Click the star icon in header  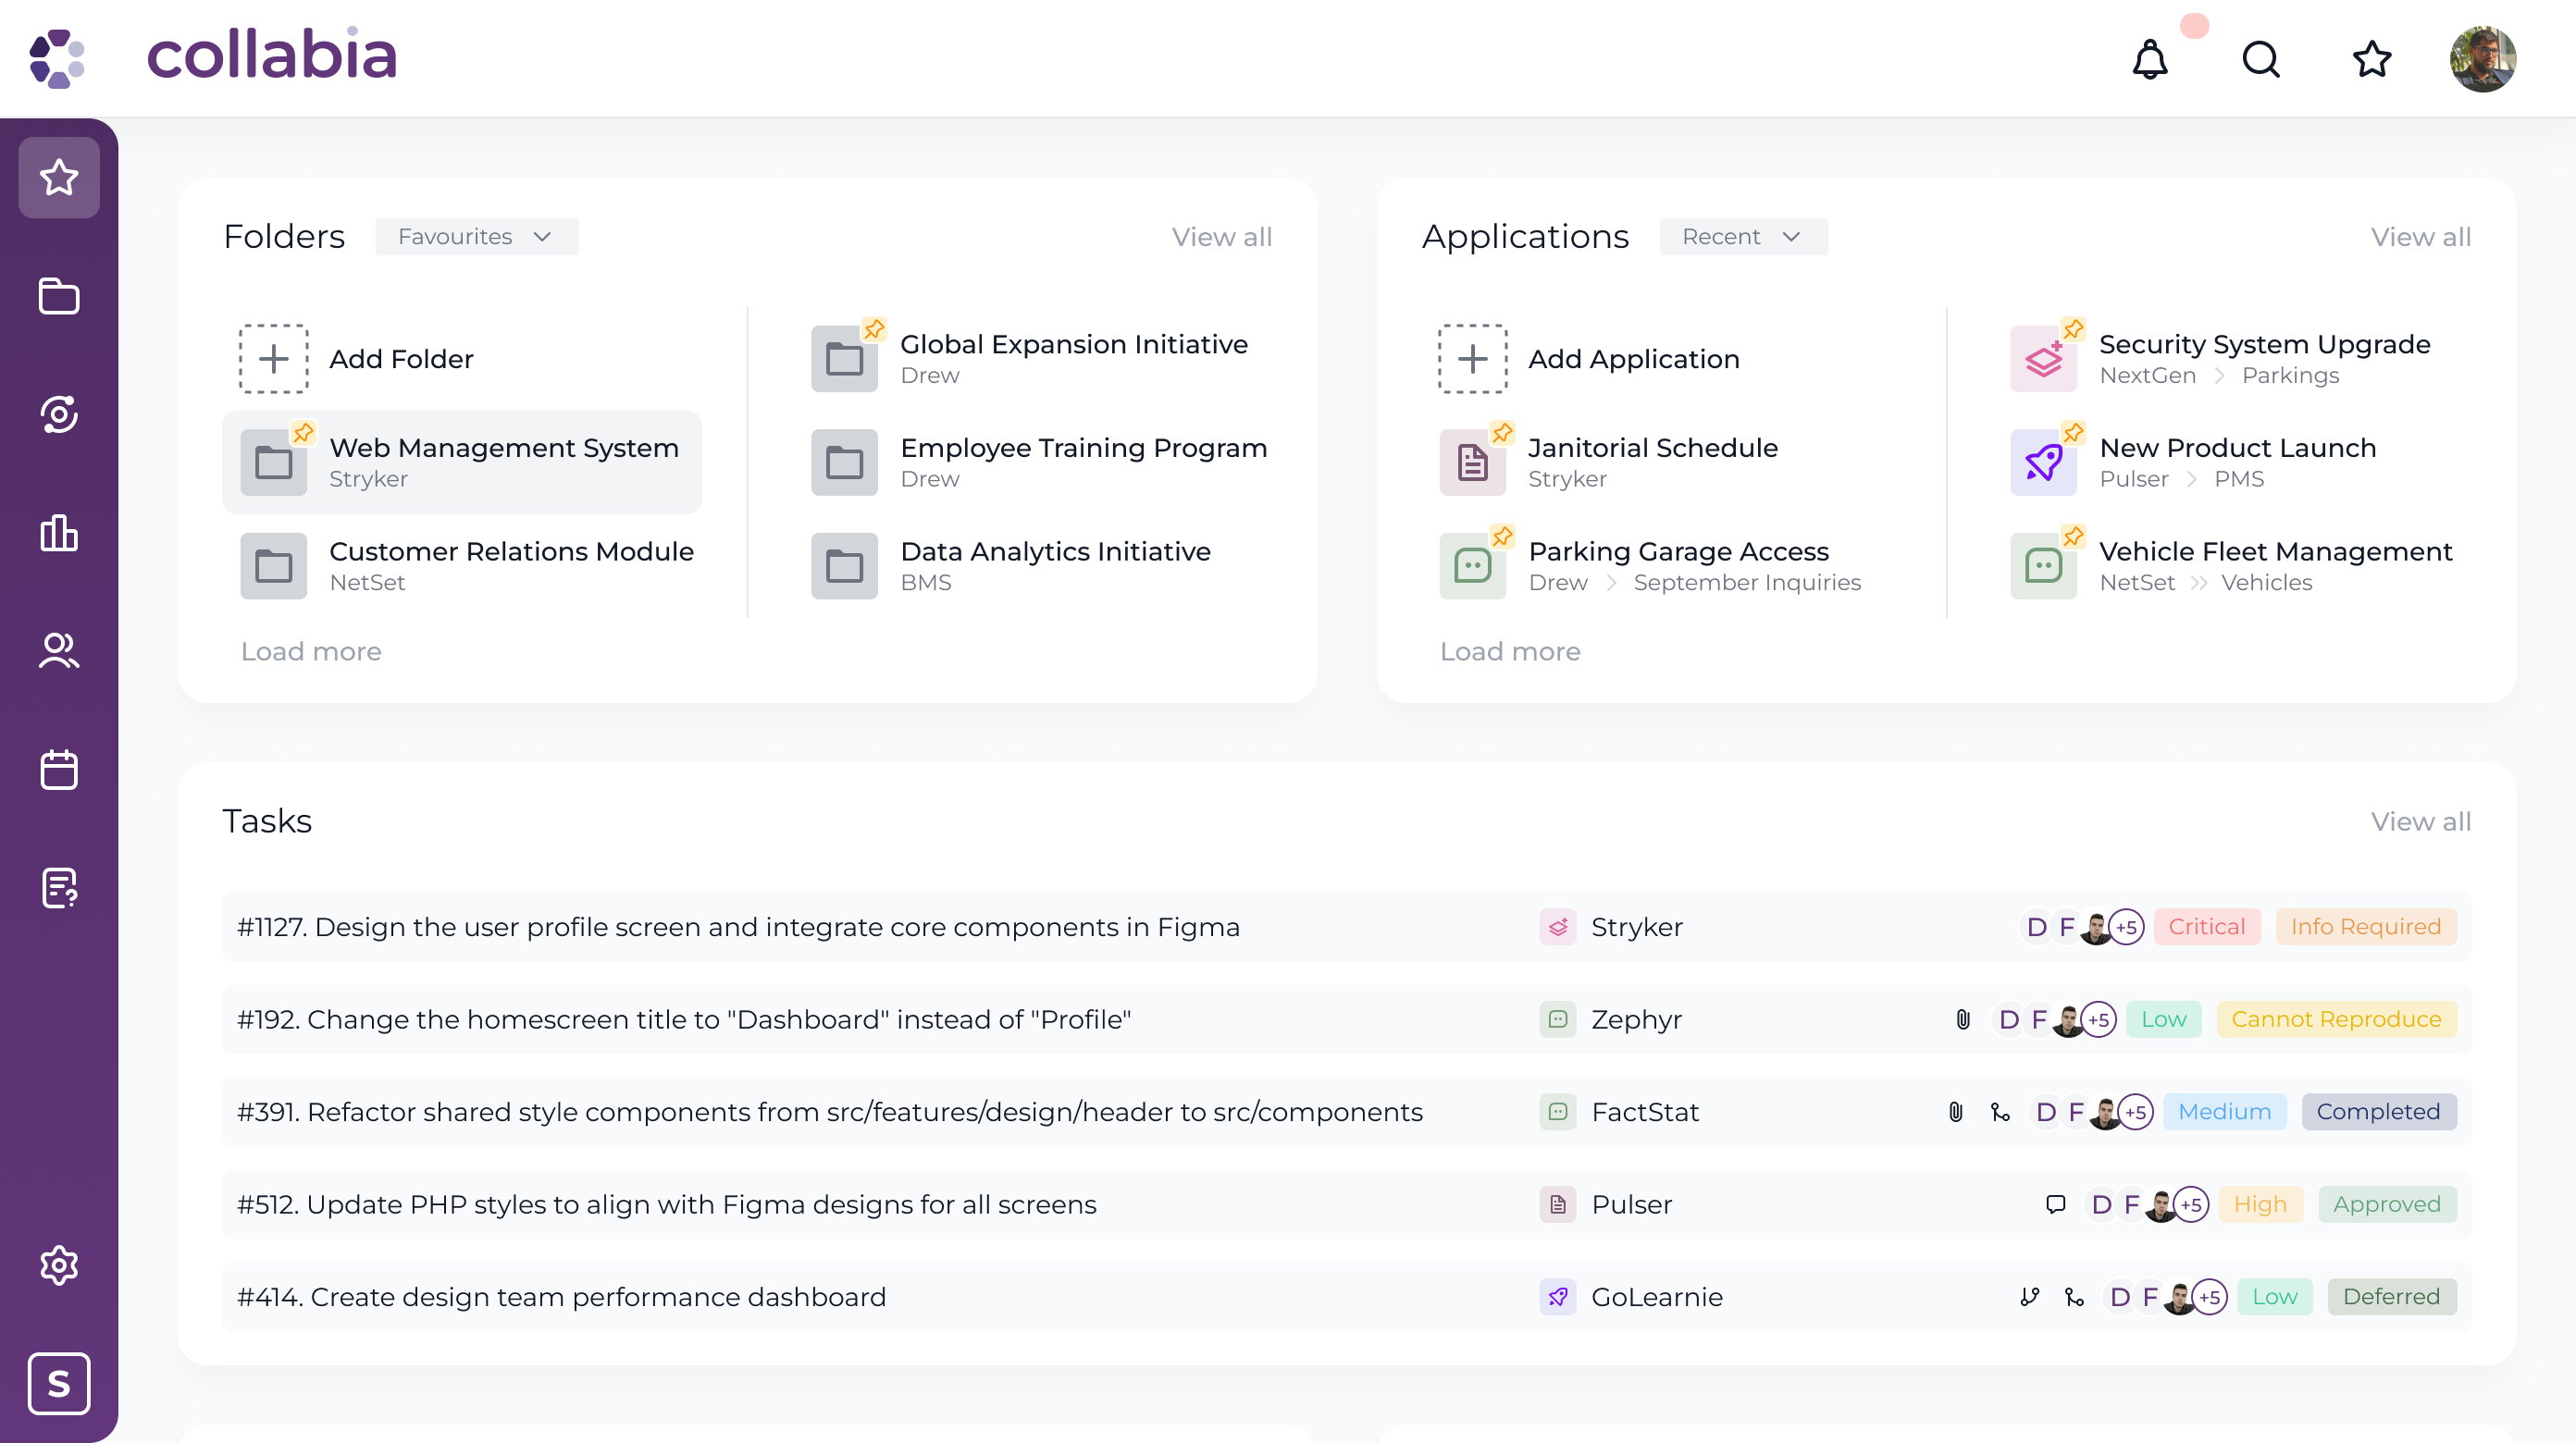point(2371,59)
